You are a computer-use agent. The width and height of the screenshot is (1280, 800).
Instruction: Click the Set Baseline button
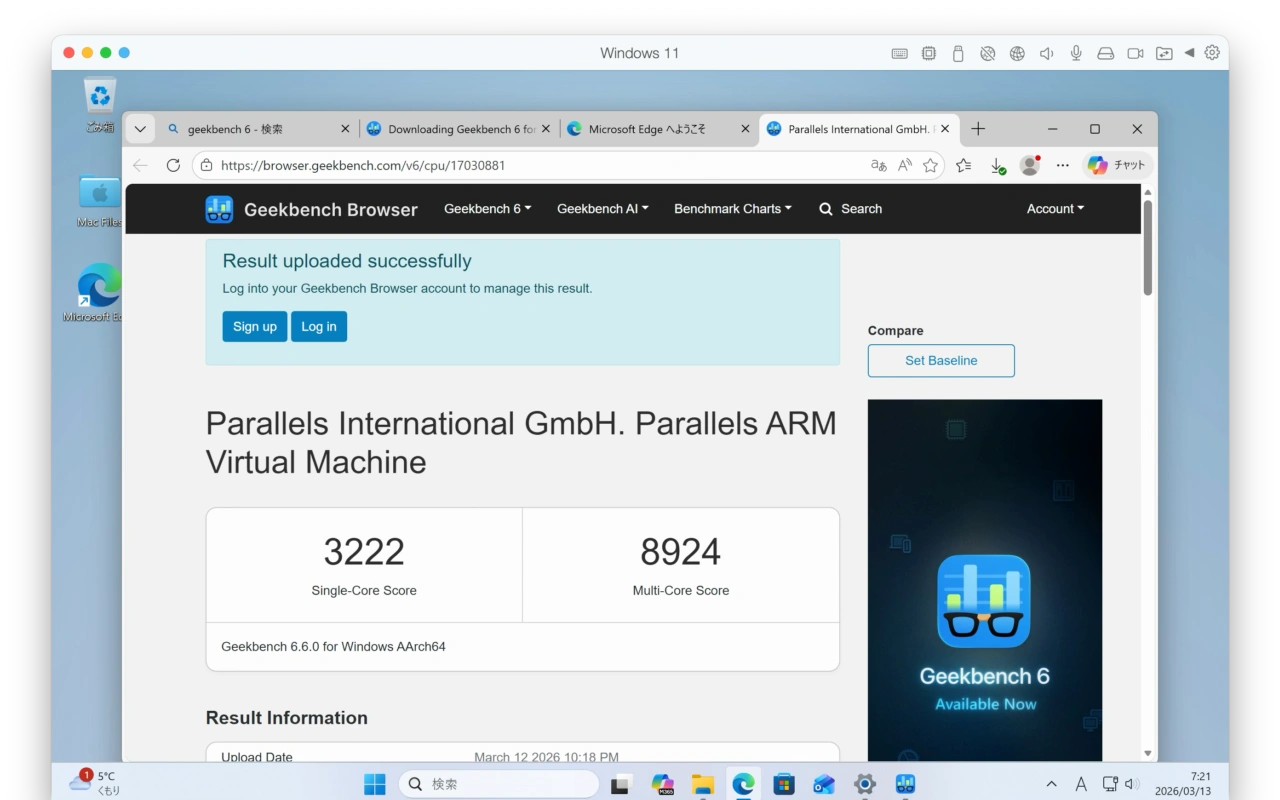[940, 361]
